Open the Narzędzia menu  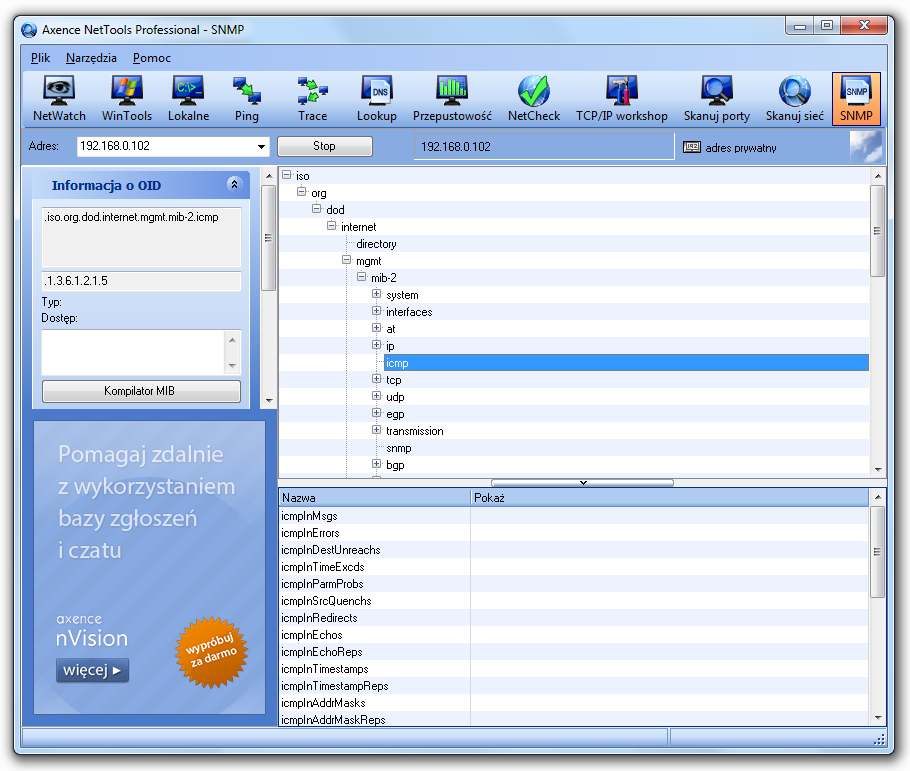coord(91,58)
